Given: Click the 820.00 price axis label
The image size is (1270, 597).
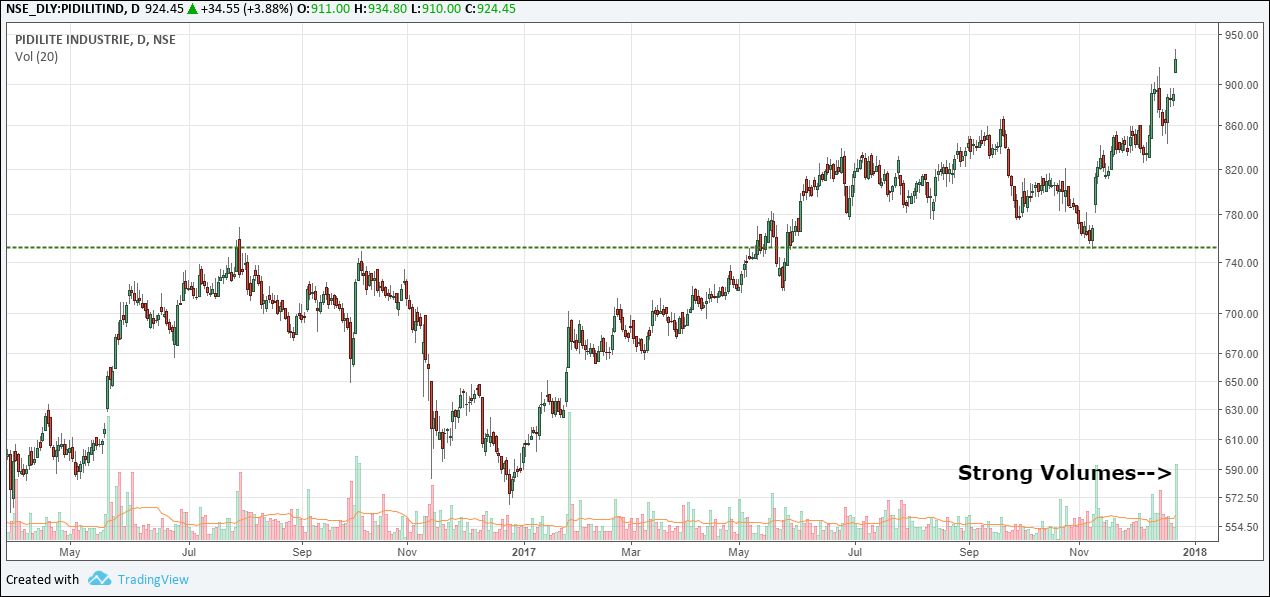Looking at the screenshot, I should coord(1240,170).
